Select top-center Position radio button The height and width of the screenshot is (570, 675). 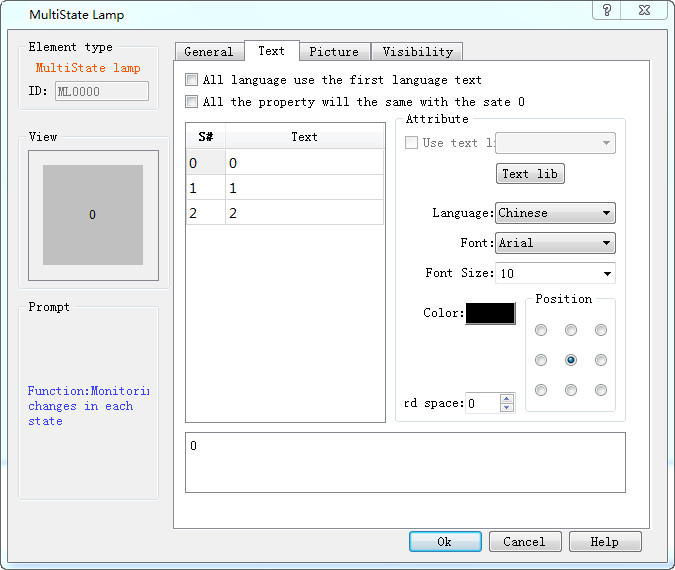[x=571, y=330]
